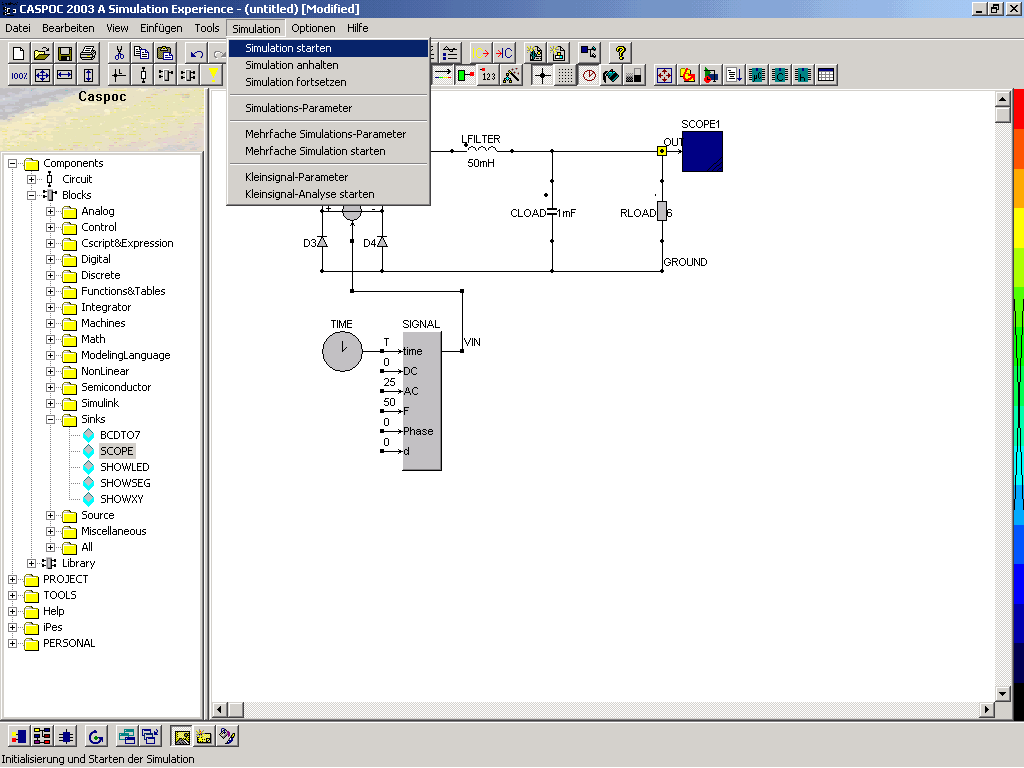This screenshot has width=1024, height=768.
Task: Click the table grid icon in toolbar
Action: coord(826,75)
